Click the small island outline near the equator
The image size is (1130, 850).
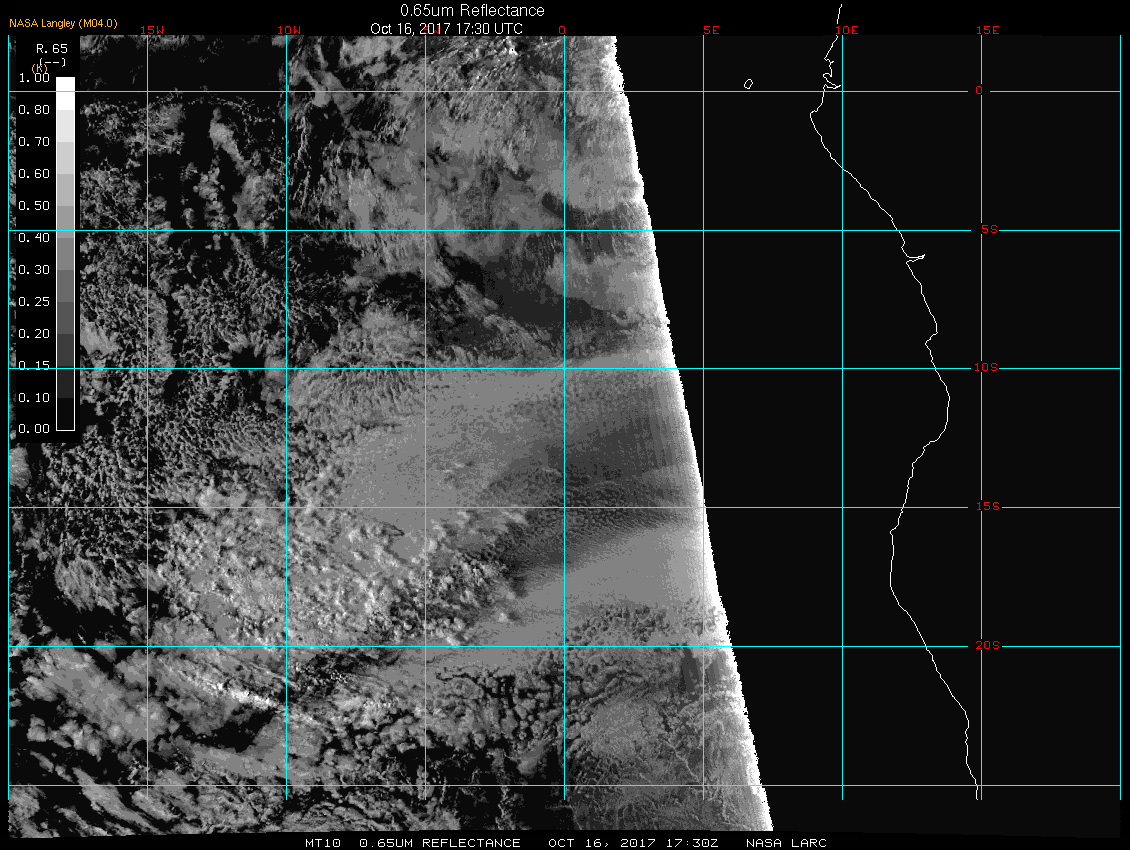tap(748, 84)
